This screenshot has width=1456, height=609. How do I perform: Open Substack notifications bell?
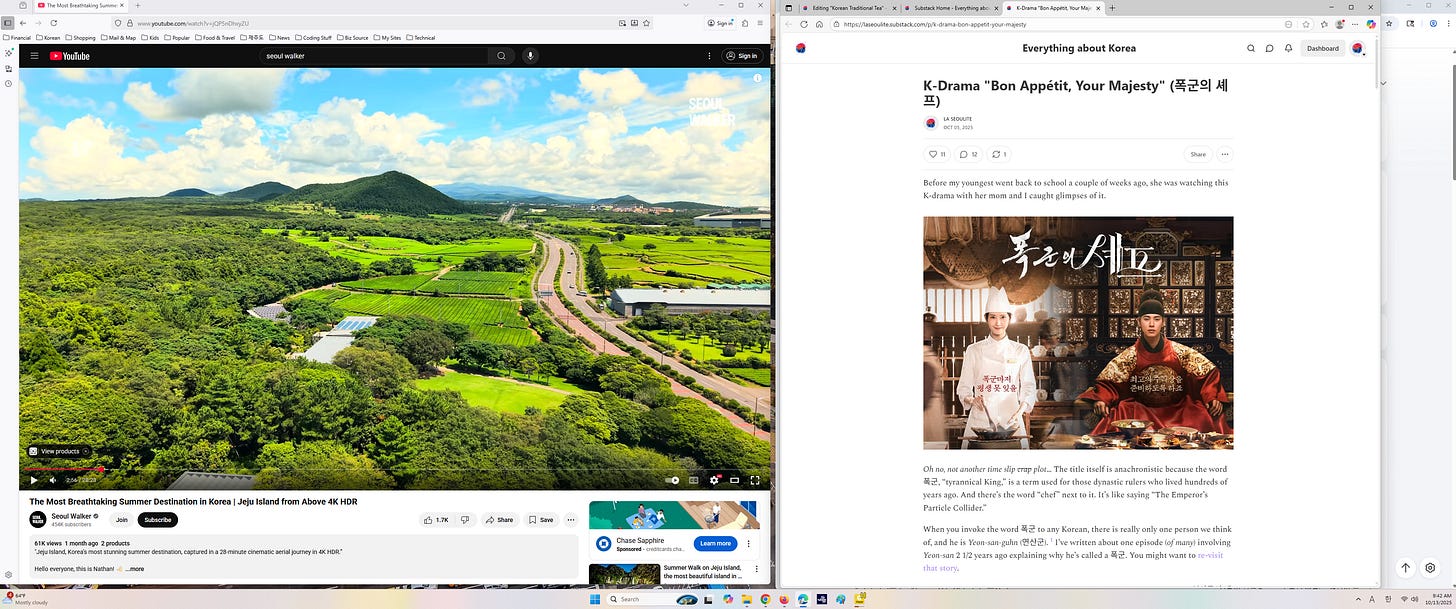tap(1288, 48)
